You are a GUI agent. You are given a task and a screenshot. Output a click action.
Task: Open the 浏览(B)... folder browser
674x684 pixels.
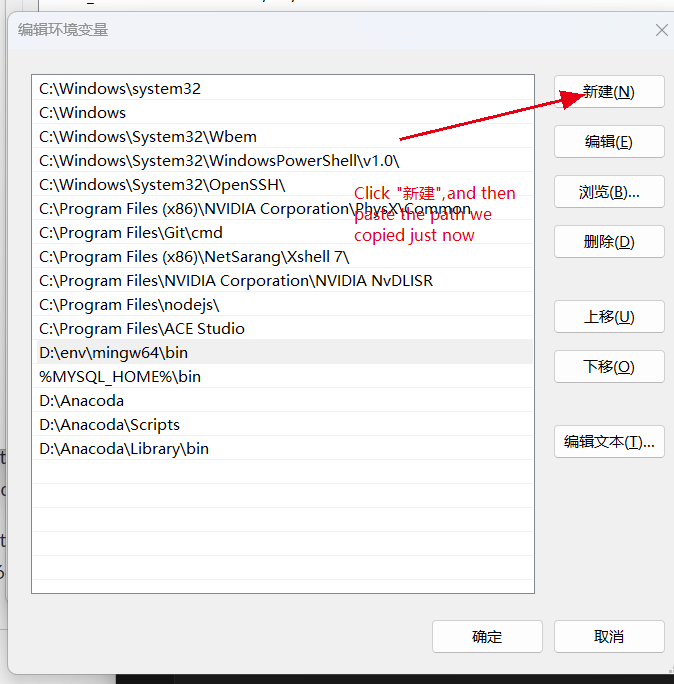609,192
